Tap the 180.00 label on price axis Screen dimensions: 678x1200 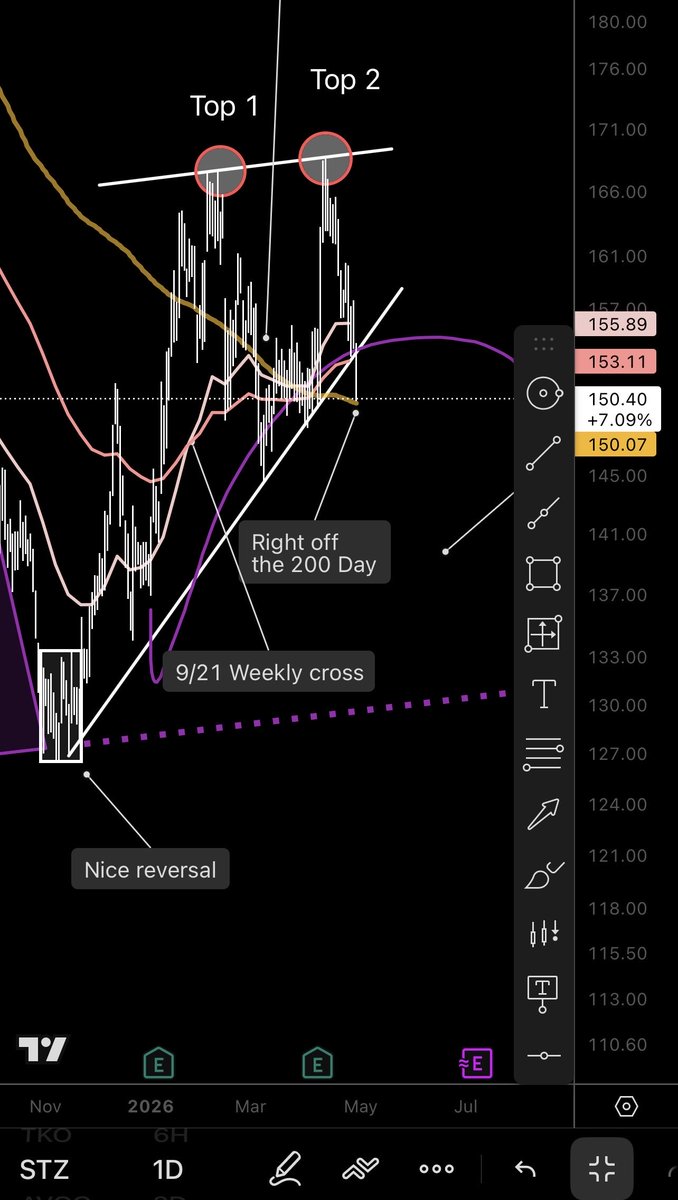(617, 22)
